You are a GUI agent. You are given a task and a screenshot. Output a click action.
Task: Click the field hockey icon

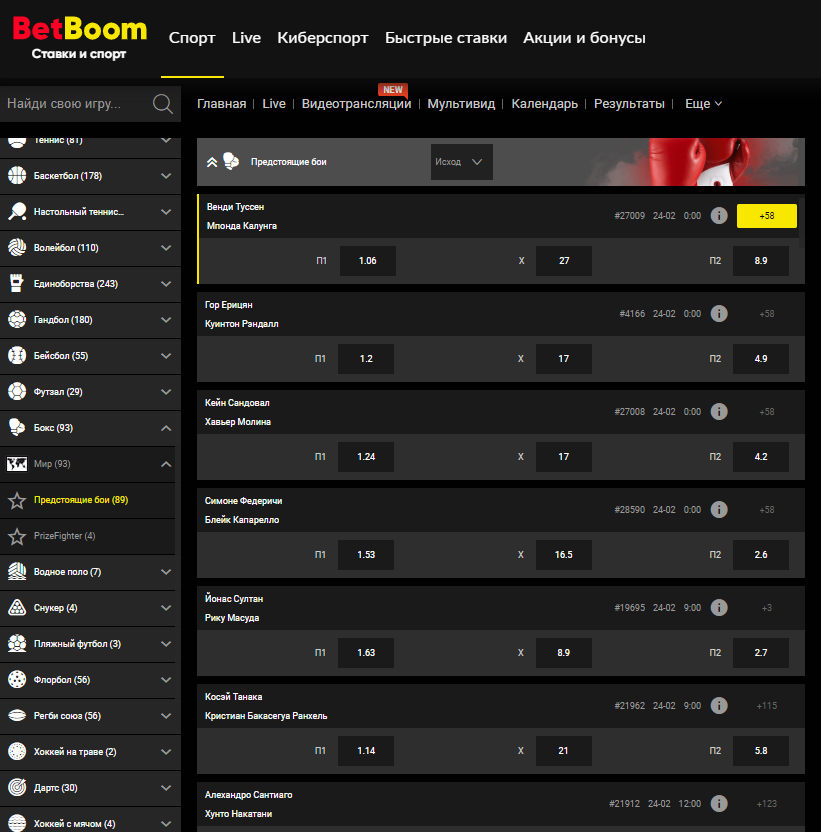coord(17,752)
